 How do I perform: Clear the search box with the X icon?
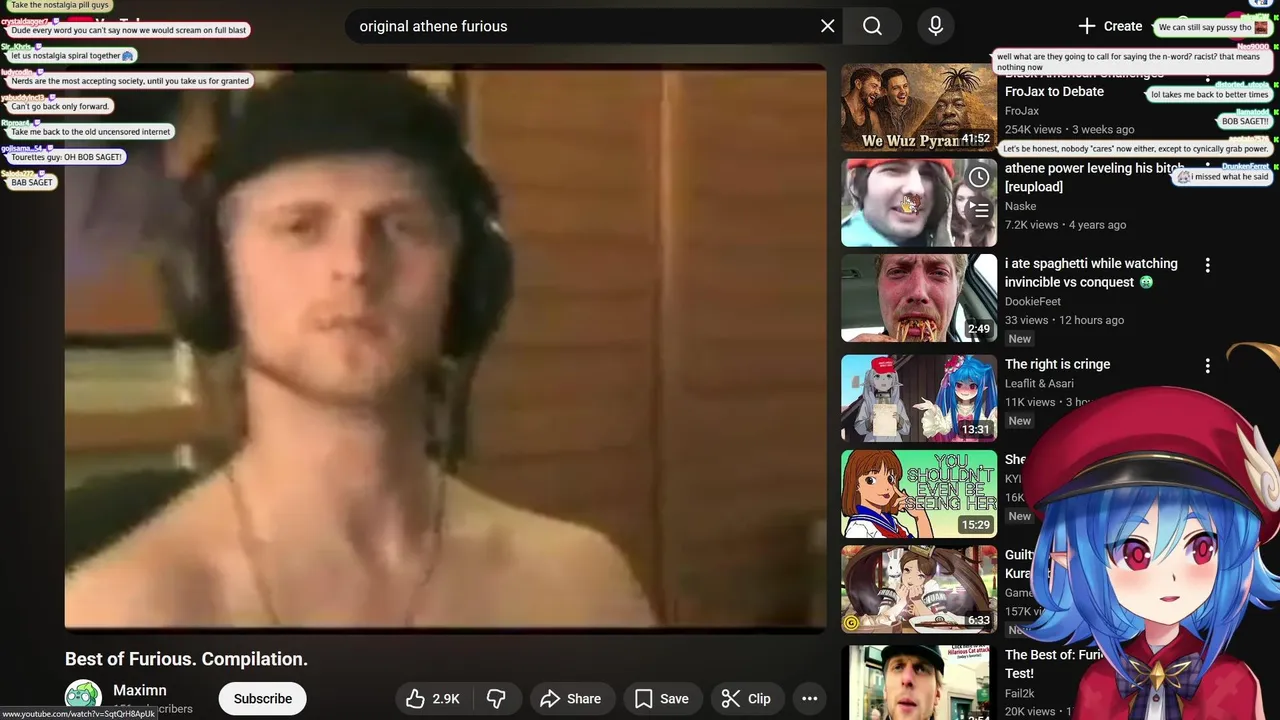pyautogui.click(x=827, y=26)
